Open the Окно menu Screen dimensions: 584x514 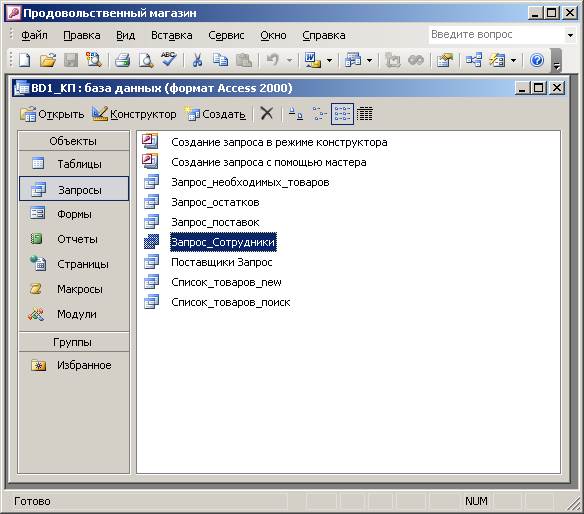pos(273,35)
